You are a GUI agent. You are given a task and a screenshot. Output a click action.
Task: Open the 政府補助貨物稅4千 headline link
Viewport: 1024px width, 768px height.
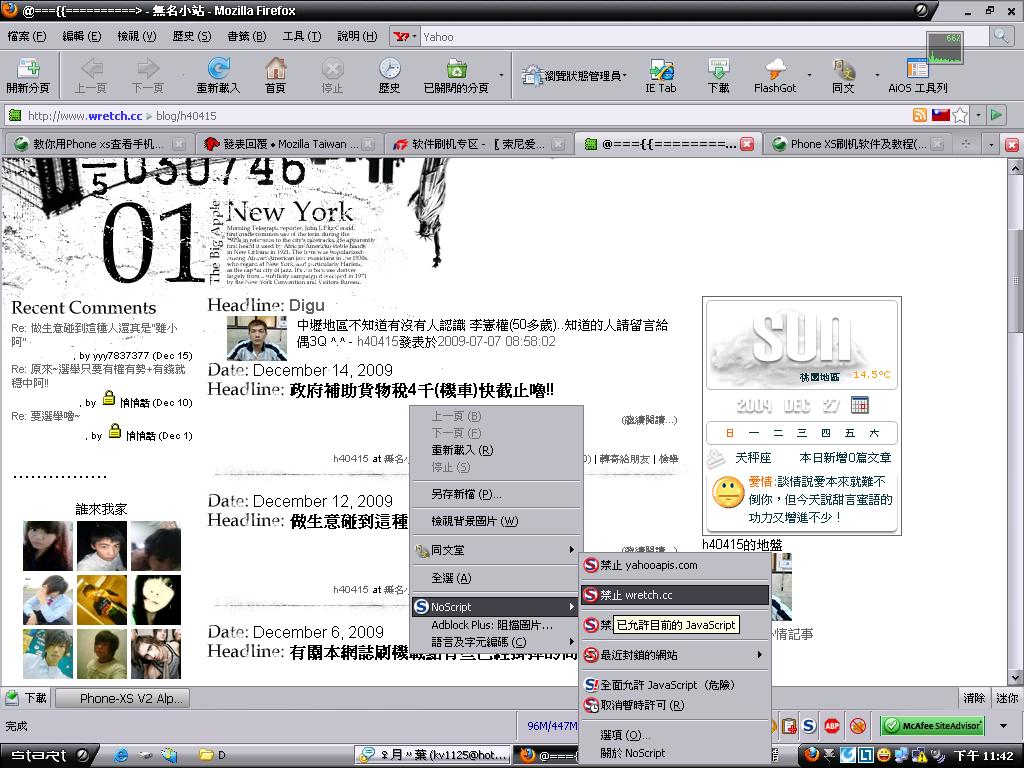[421, 390]
